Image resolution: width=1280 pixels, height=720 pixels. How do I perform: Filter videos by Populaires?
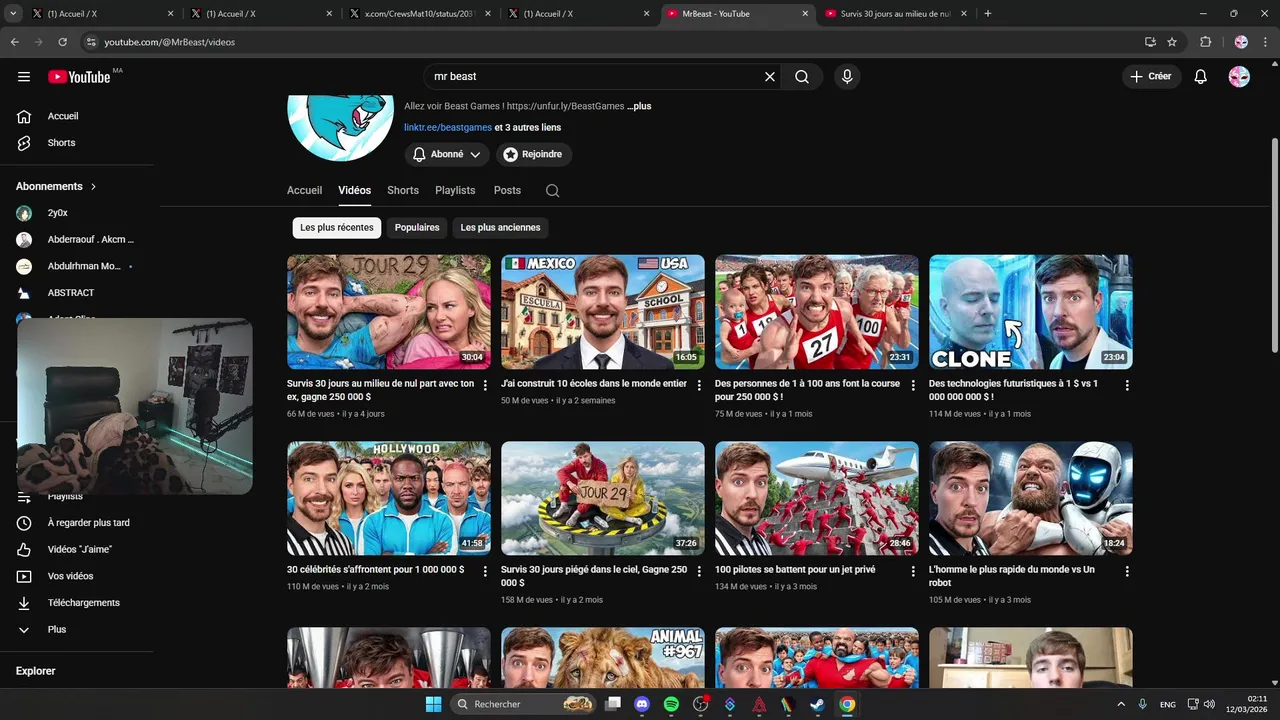coord(417,228)
